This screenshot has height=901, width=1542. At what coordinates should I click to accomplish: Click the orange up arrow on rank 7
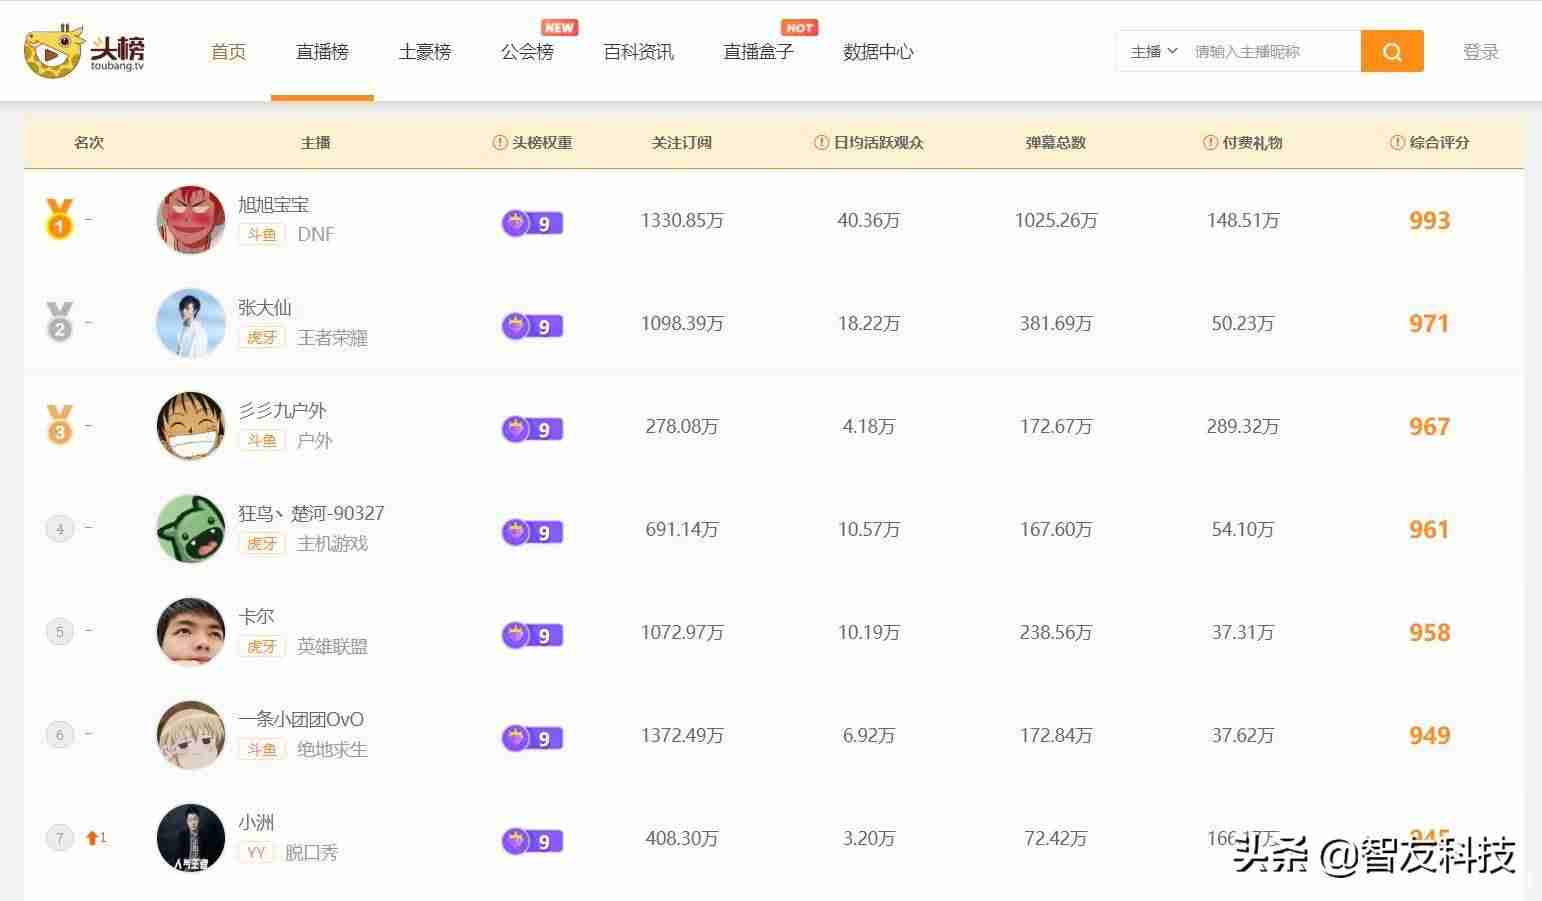click(92, 838)
